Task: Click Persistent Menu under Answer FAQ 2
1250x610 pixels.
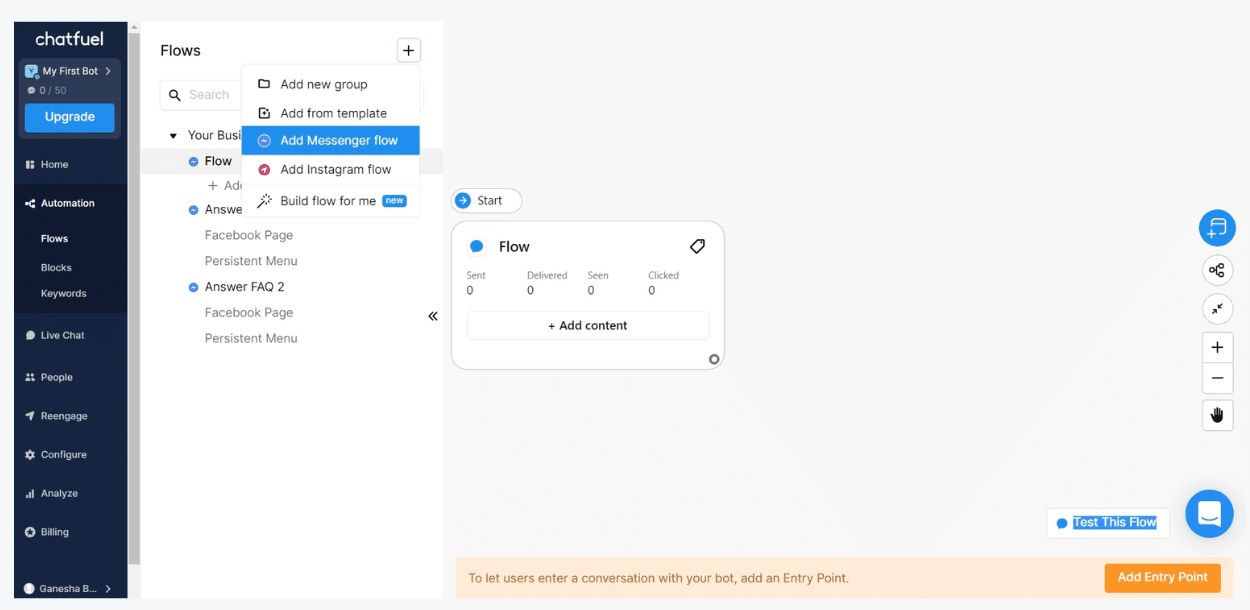Action: [251, 339]
